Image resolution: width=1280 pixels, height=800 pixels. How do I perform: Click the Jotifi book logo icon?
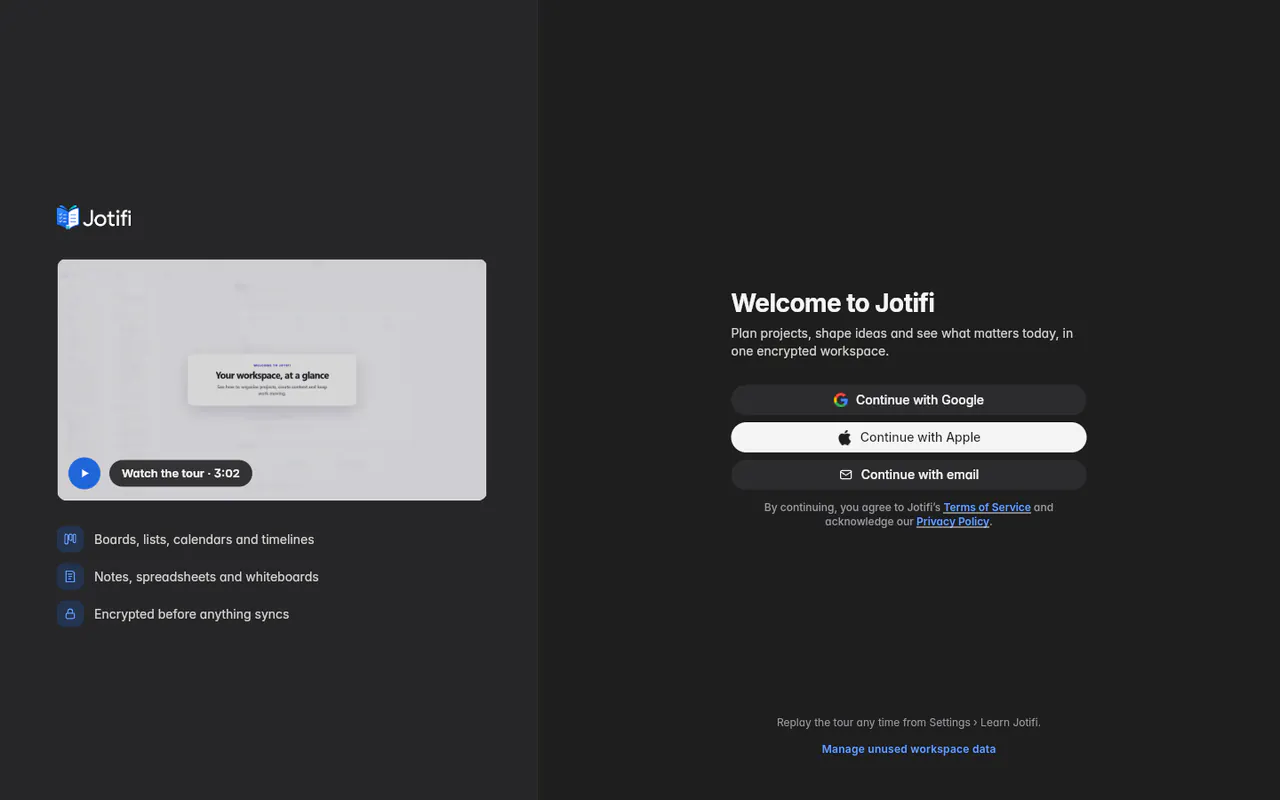(68, 217)
